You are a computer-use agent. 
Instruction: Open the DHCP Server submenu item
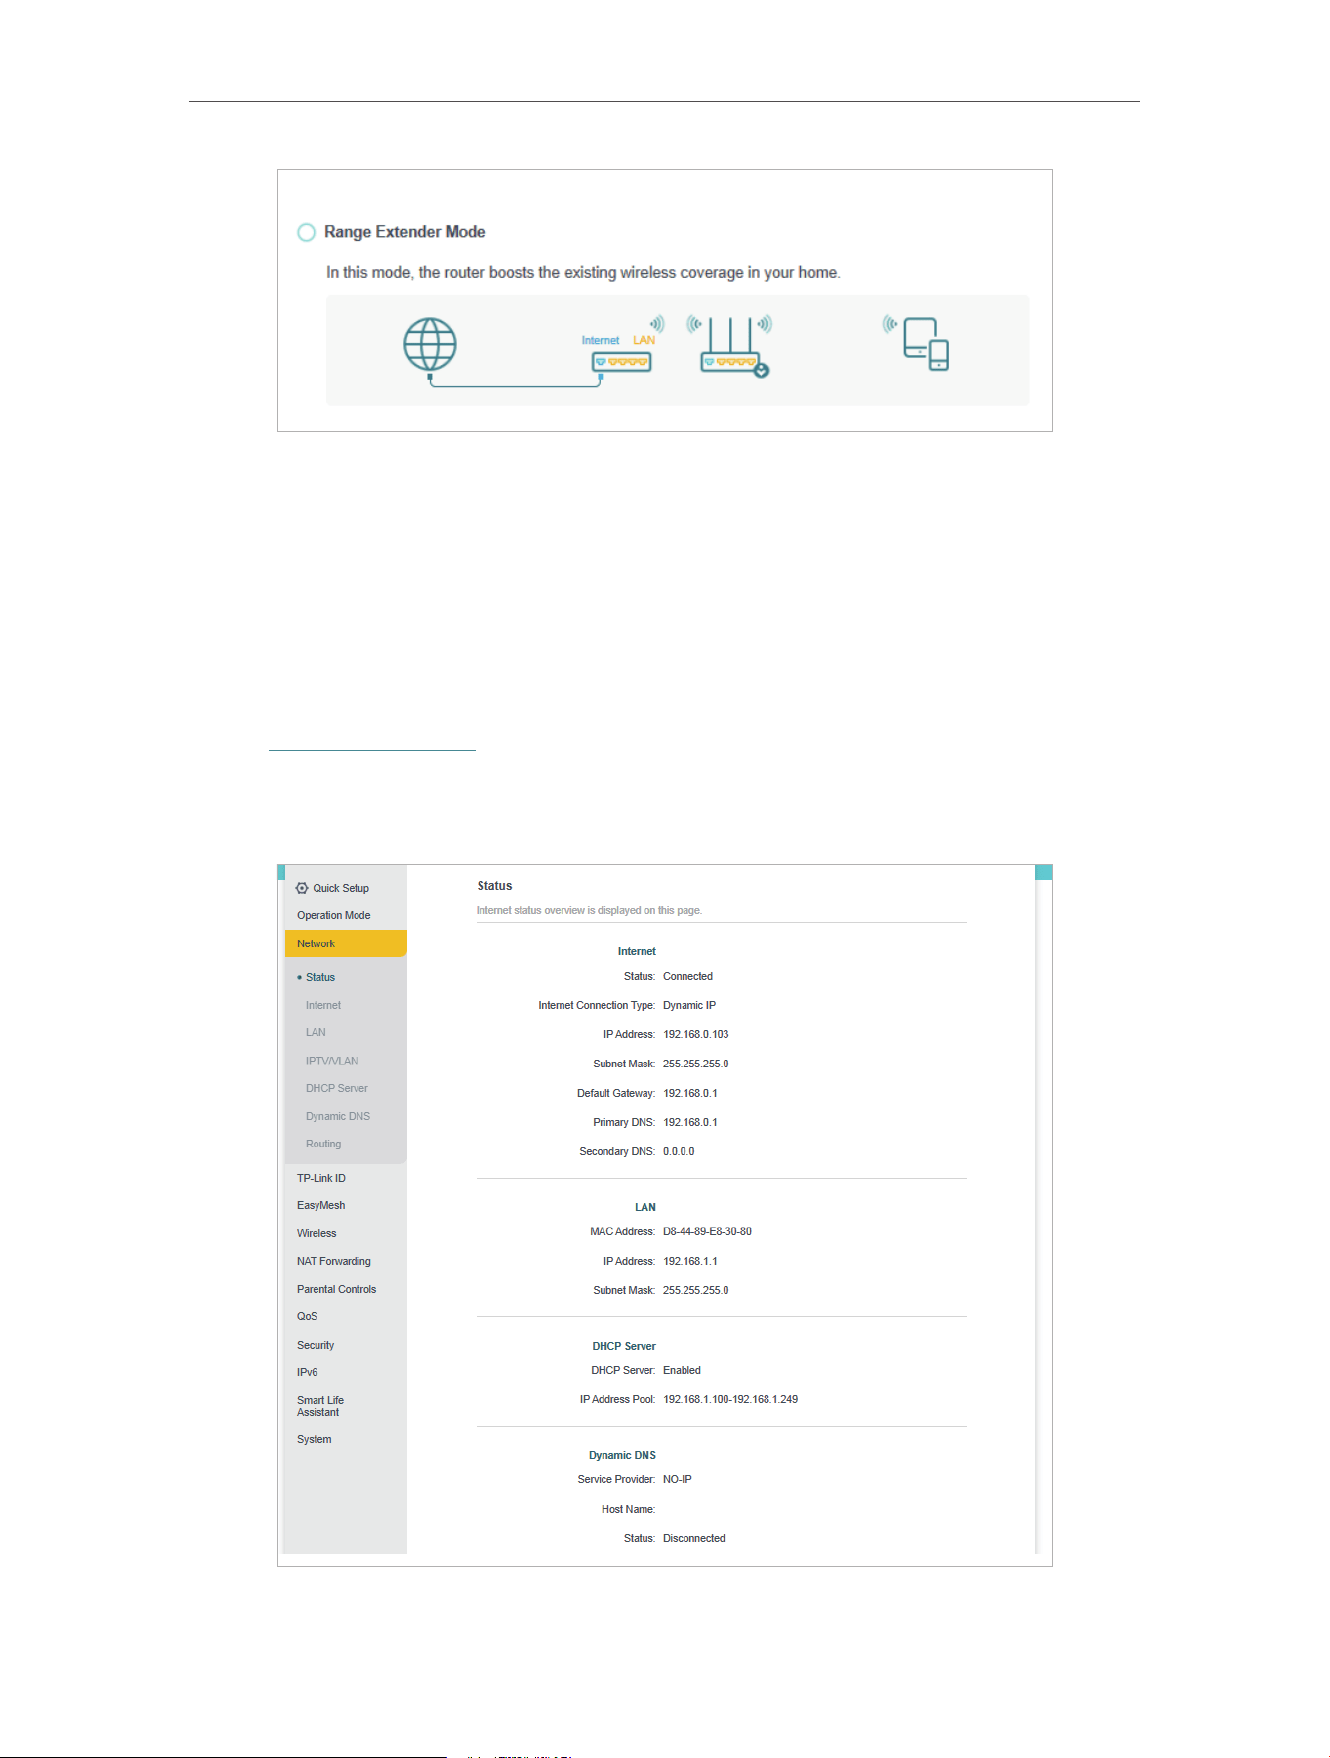click(337, 1088)
